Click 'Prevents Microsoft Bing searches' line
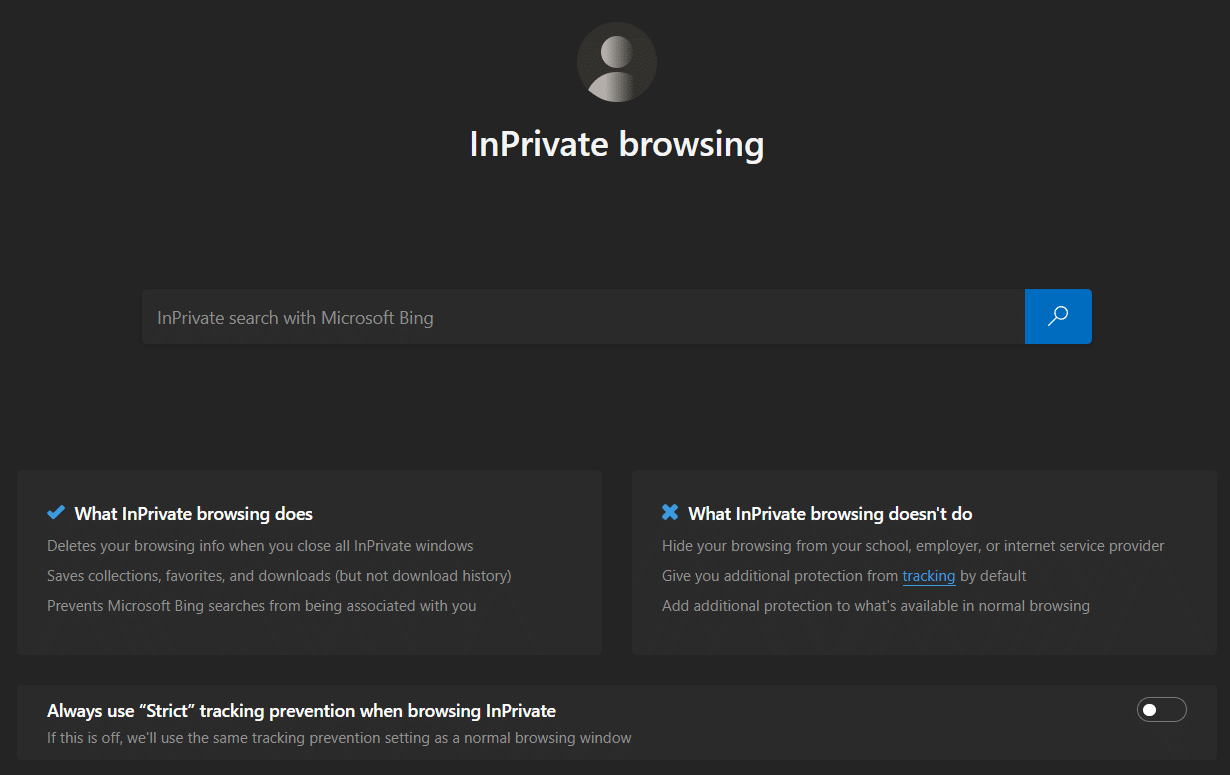 pyautogui.click(x=262, y=606)
